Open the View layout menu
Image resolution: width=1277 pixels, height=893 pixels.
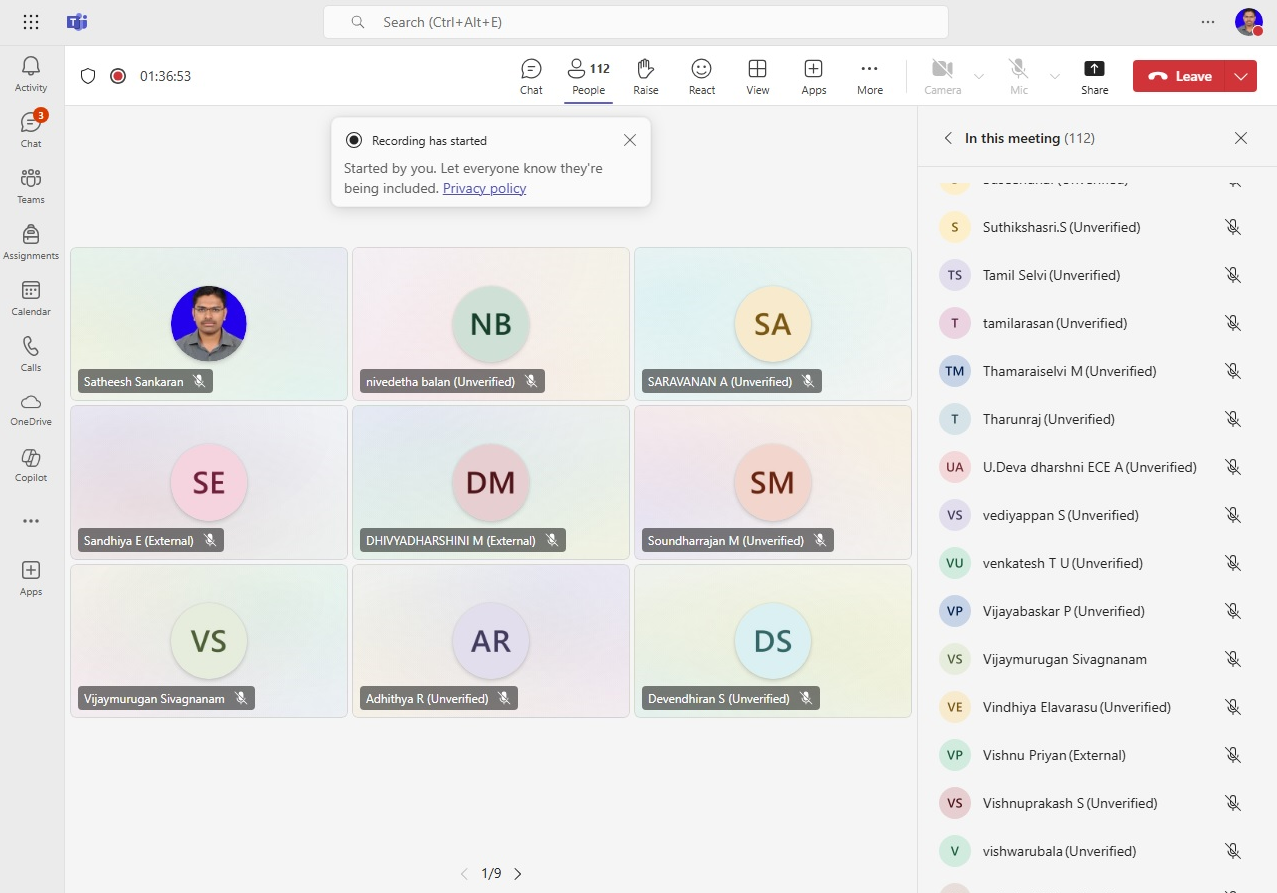[x=757, y=76]
